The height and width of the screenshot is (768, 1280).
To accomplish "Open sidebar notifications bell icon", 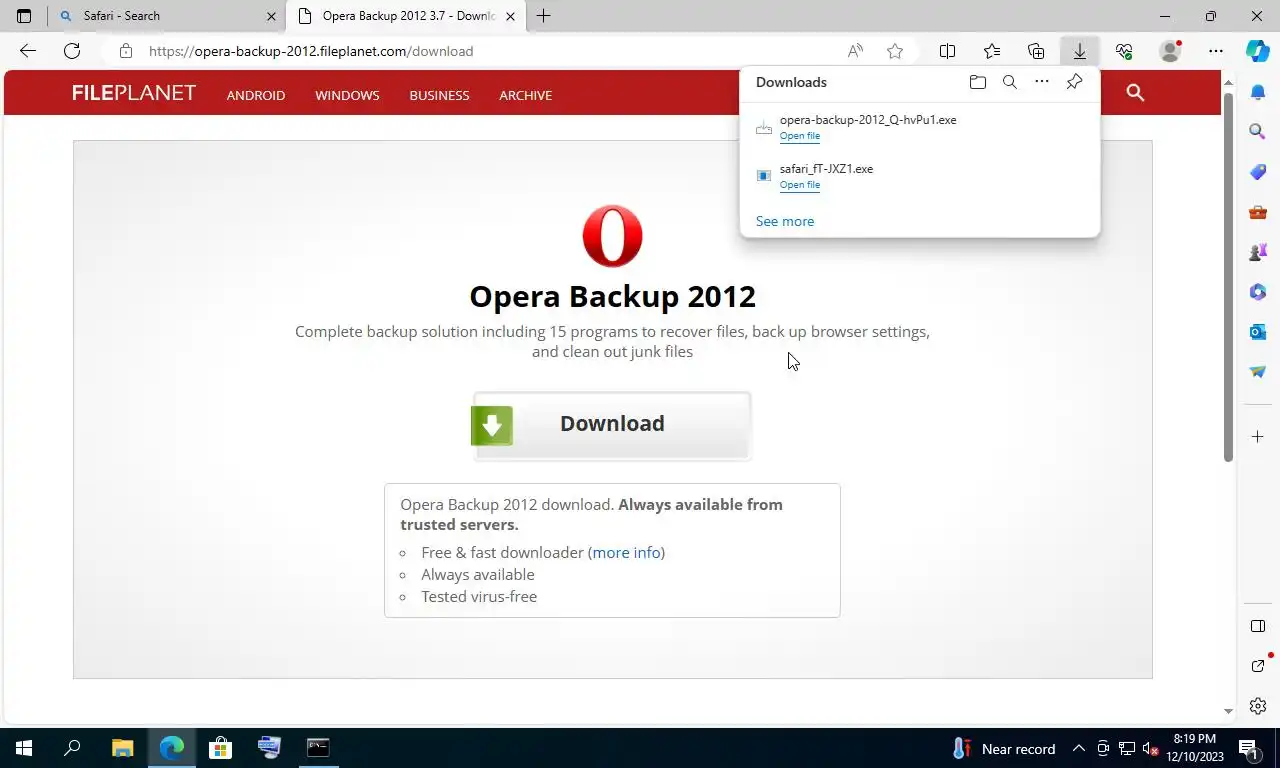I will click(x=1258, y=92).
